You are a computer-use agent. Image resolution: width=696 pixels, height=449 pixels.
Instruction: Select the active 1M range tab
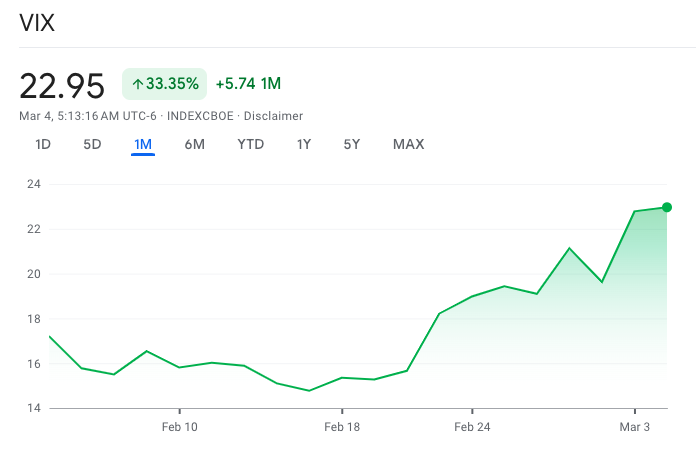coord(143,144)
